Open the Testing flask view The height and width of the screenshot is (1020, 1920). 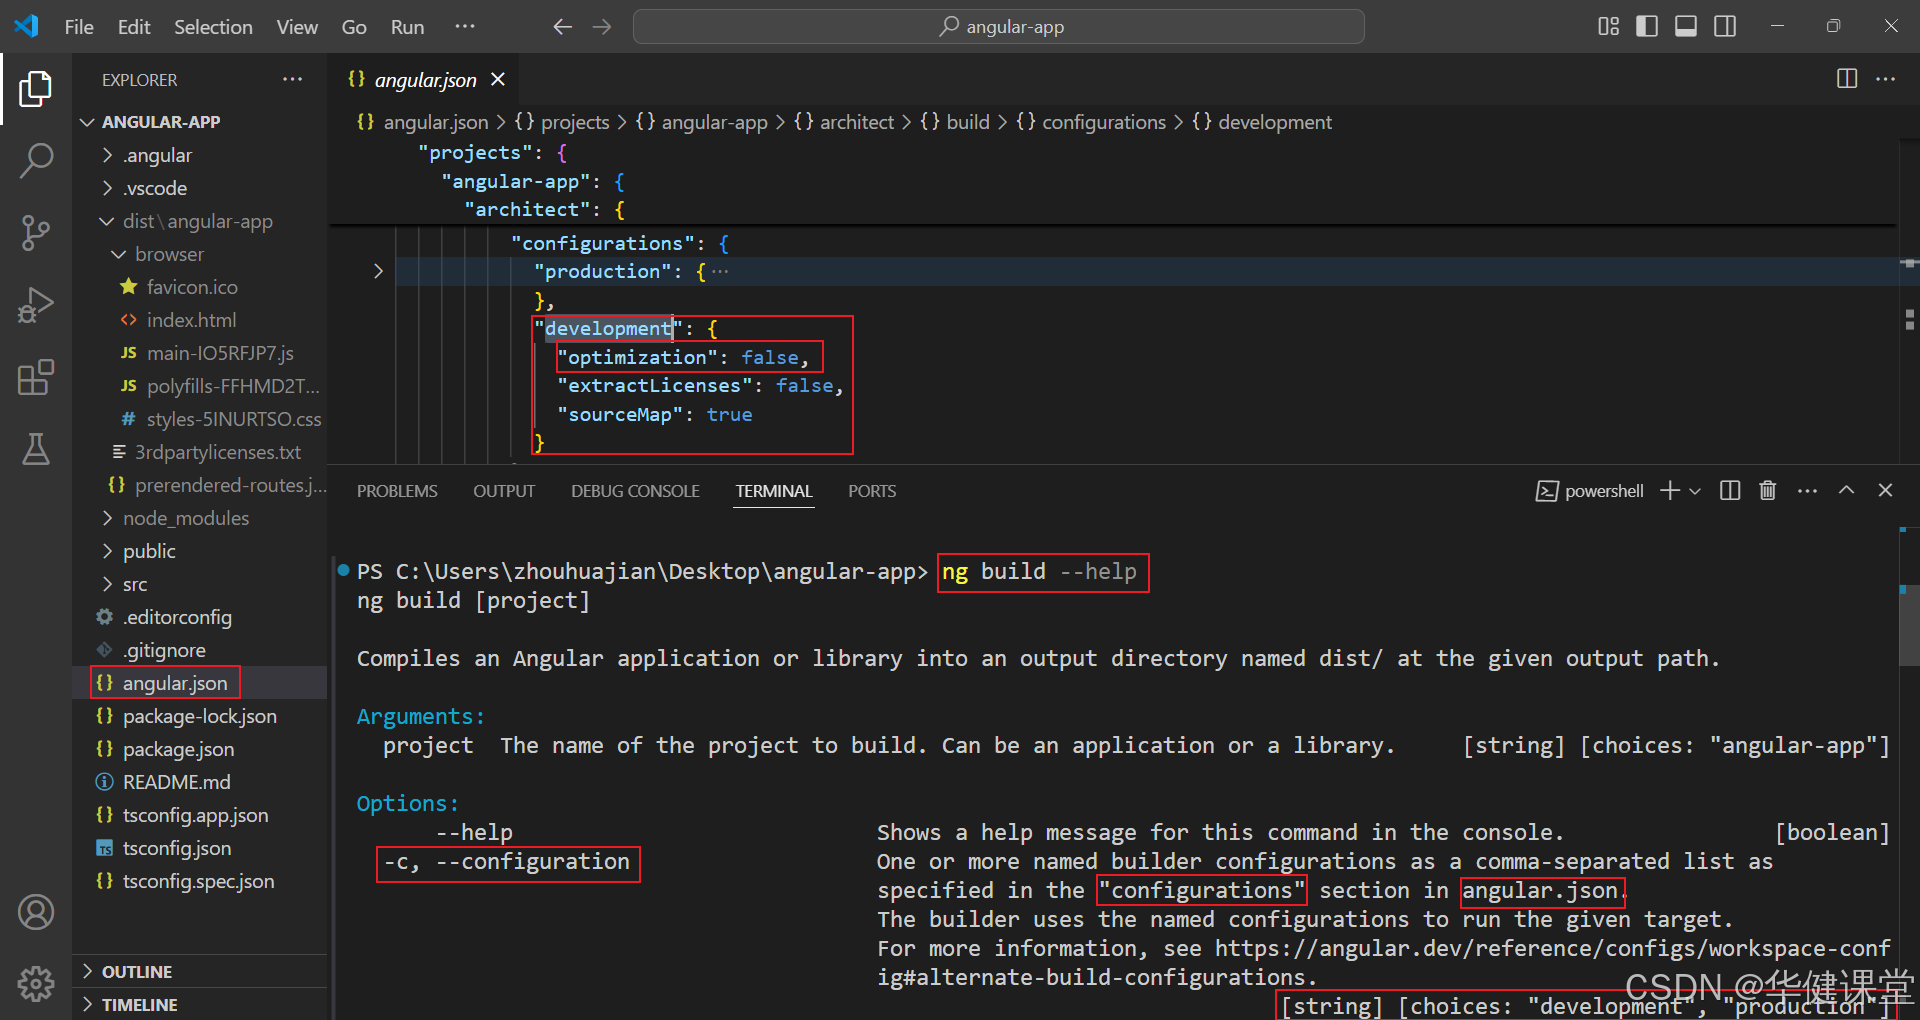click(x=36, y=450)
